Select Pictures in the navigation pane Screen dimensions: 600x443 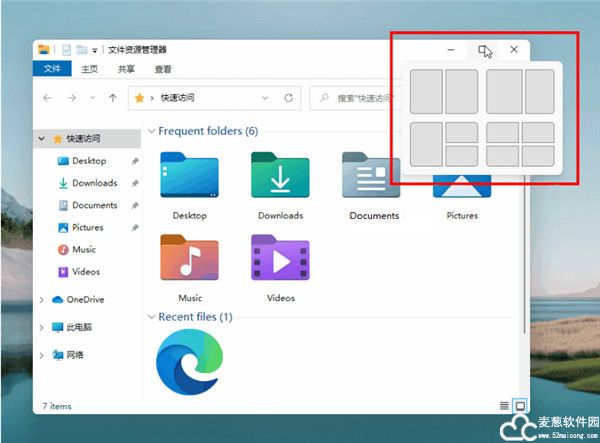coord(87,228)
